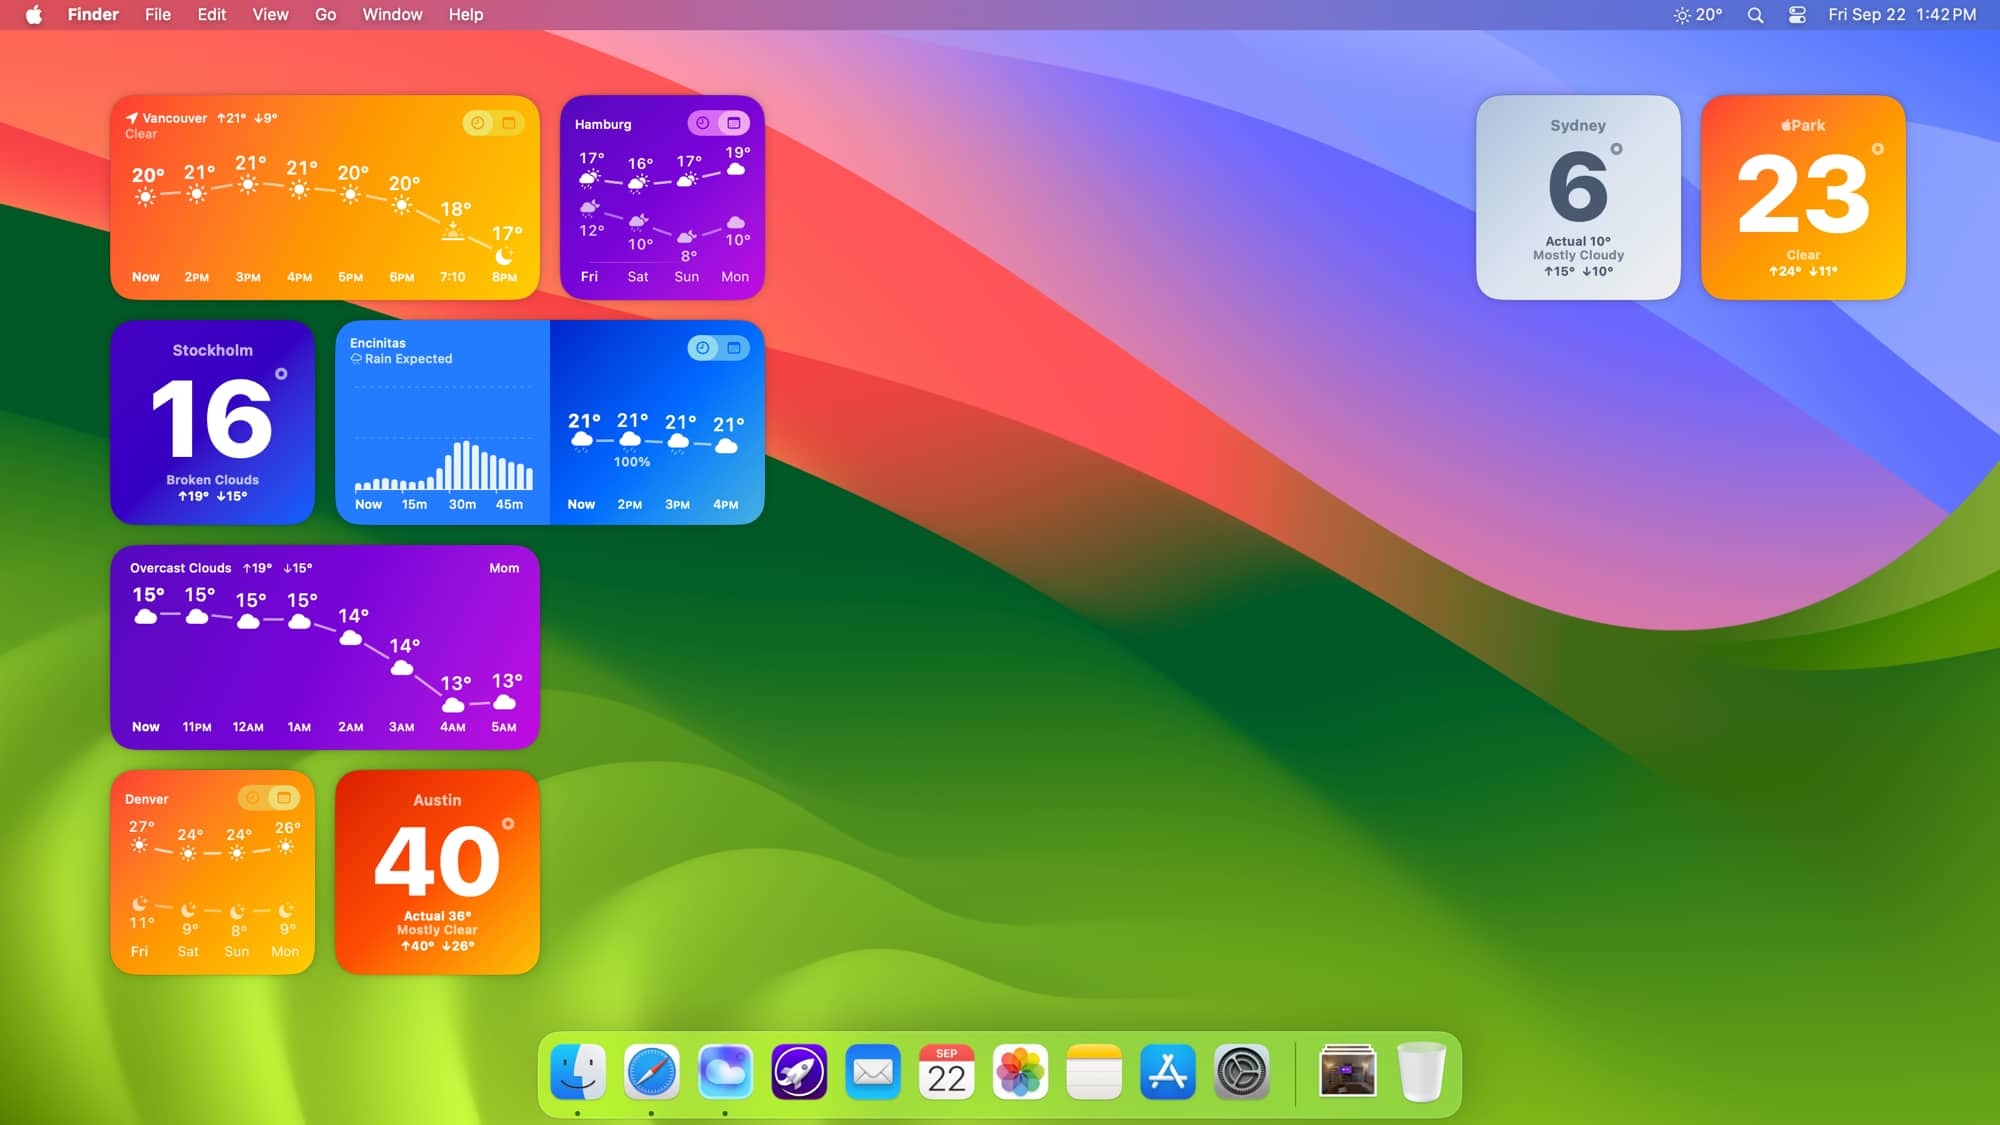The height and width of the screenshot is (1125, 2000).
Task: Open the Stockholm weather widget
Action: tap(212, 422)
